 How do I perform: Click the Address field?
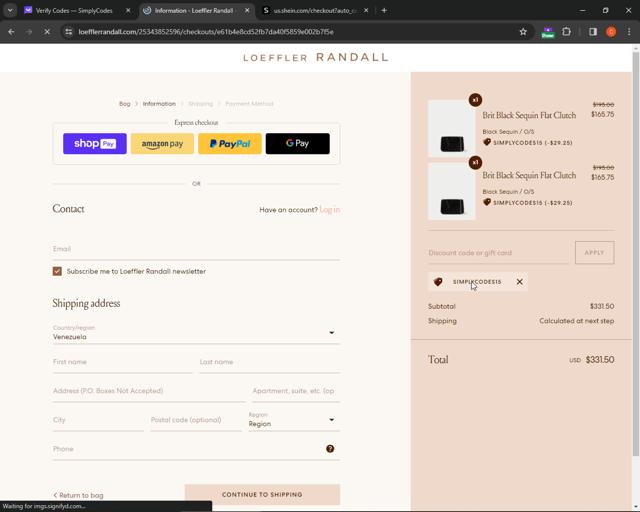[149, 391]
